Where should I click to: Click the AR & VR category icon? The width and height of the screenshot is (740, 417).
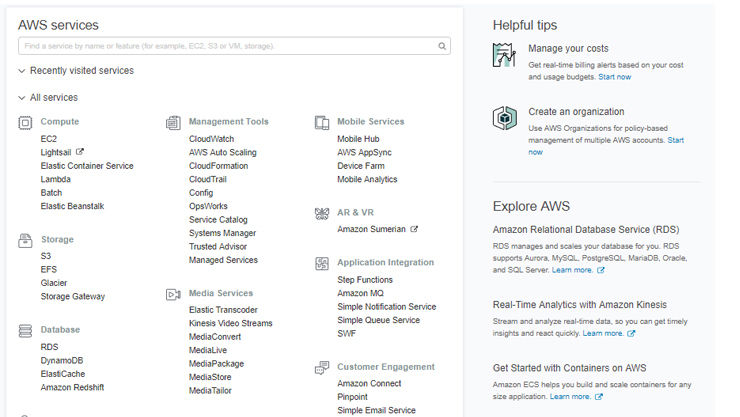322,213
